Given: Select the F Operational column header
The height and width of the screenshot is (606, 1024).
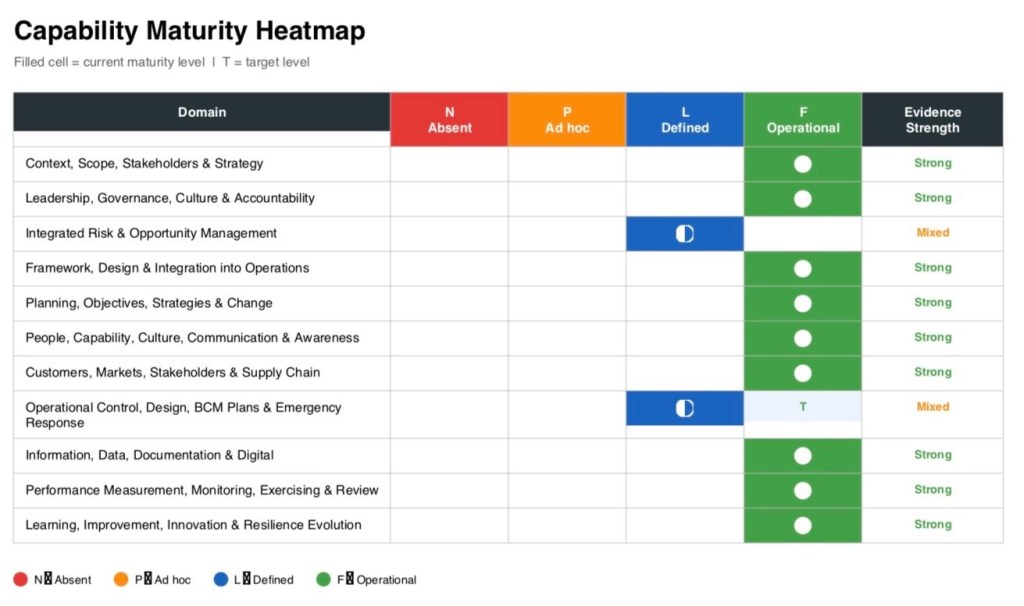Looking at the screenshot, I should [x=802, y=120].
